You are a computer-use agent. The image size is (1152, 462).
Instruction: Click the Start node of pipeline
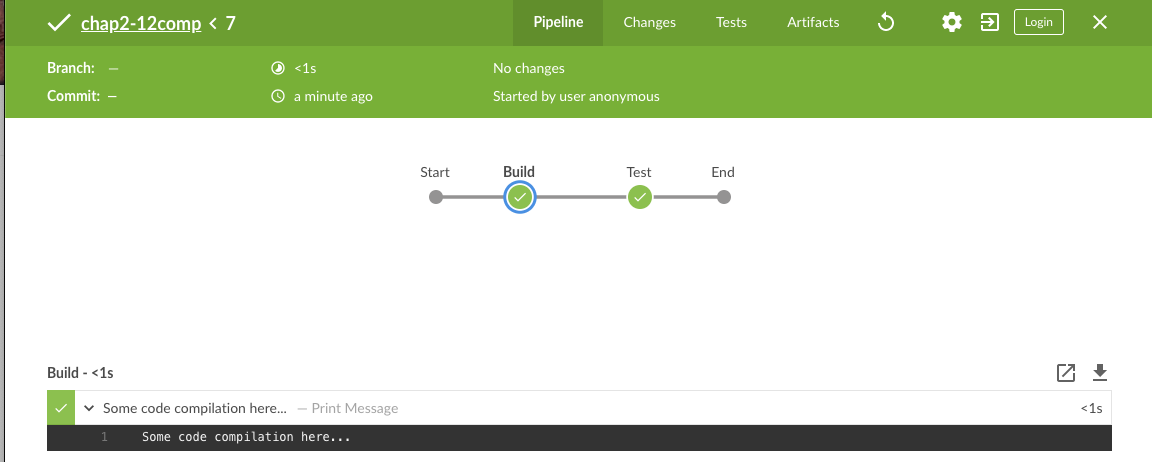[435, 197]
